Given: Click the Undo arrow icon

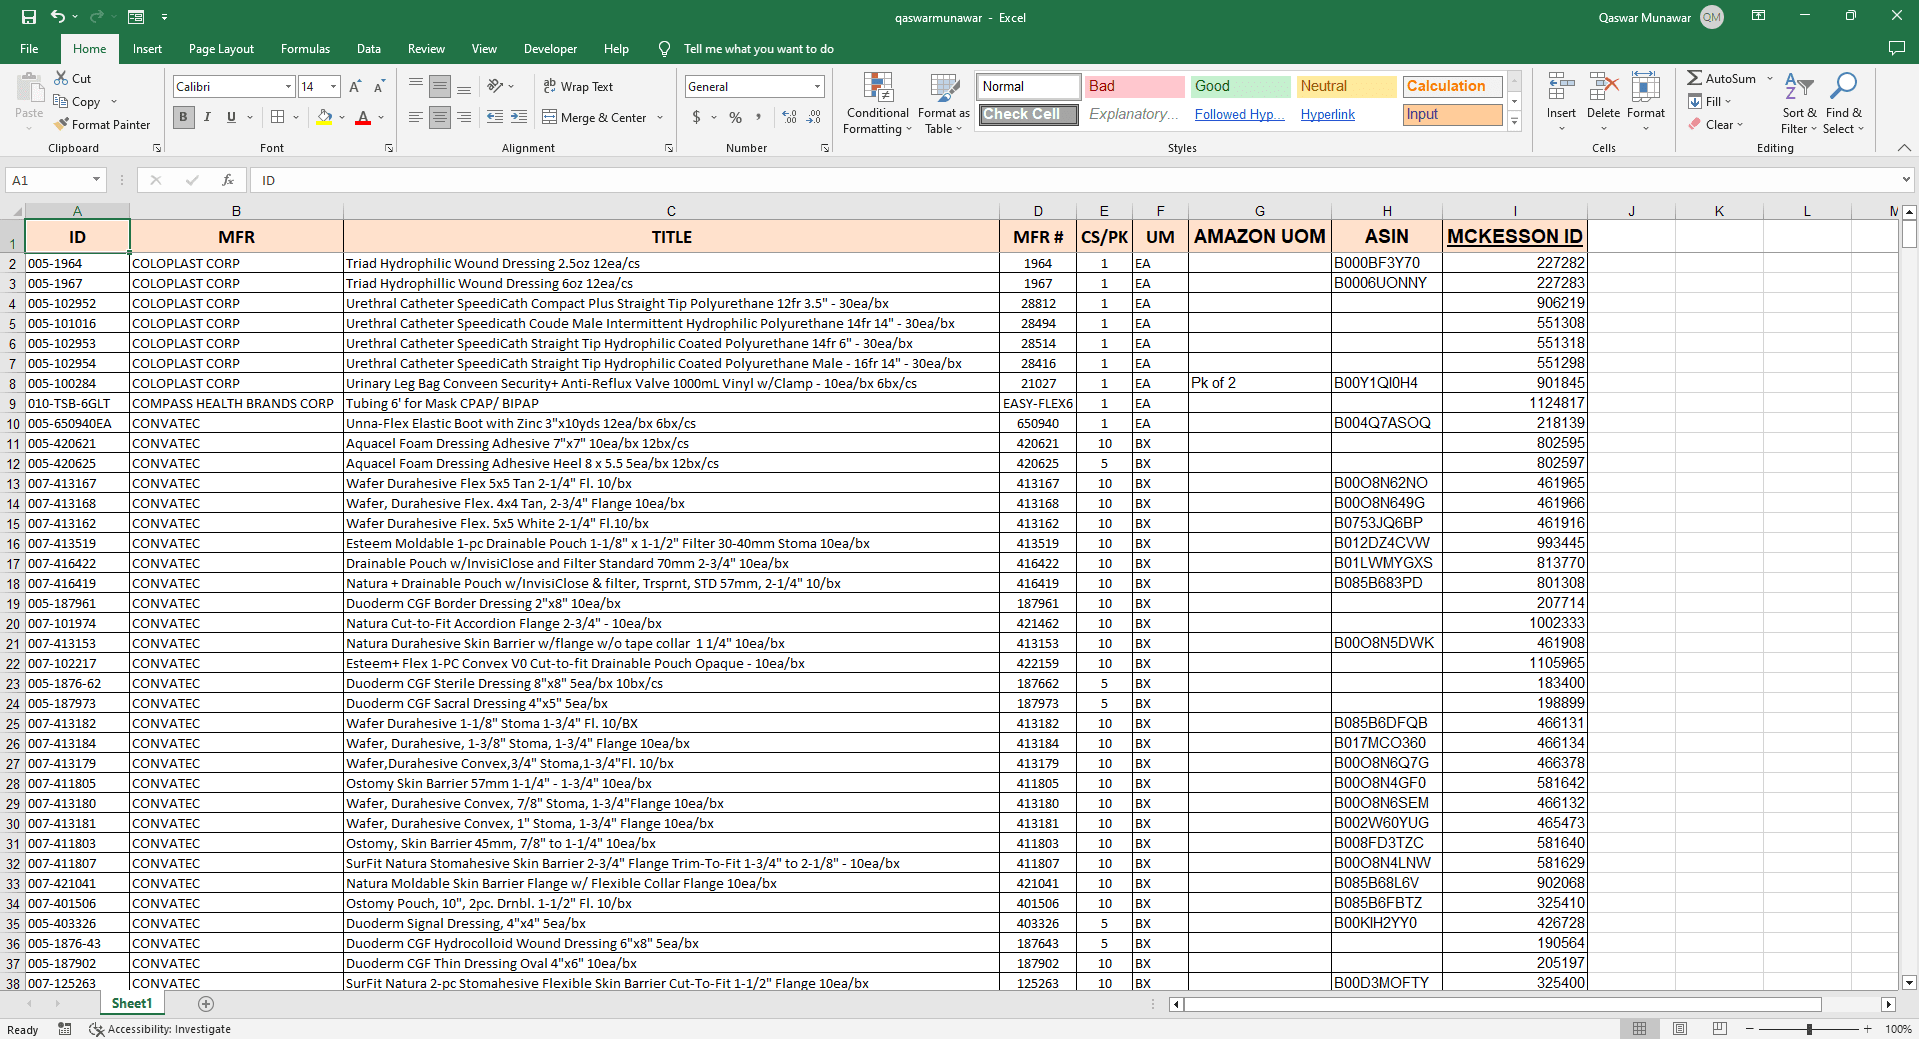Looking at the screenshot, I should tap(58, 17).
